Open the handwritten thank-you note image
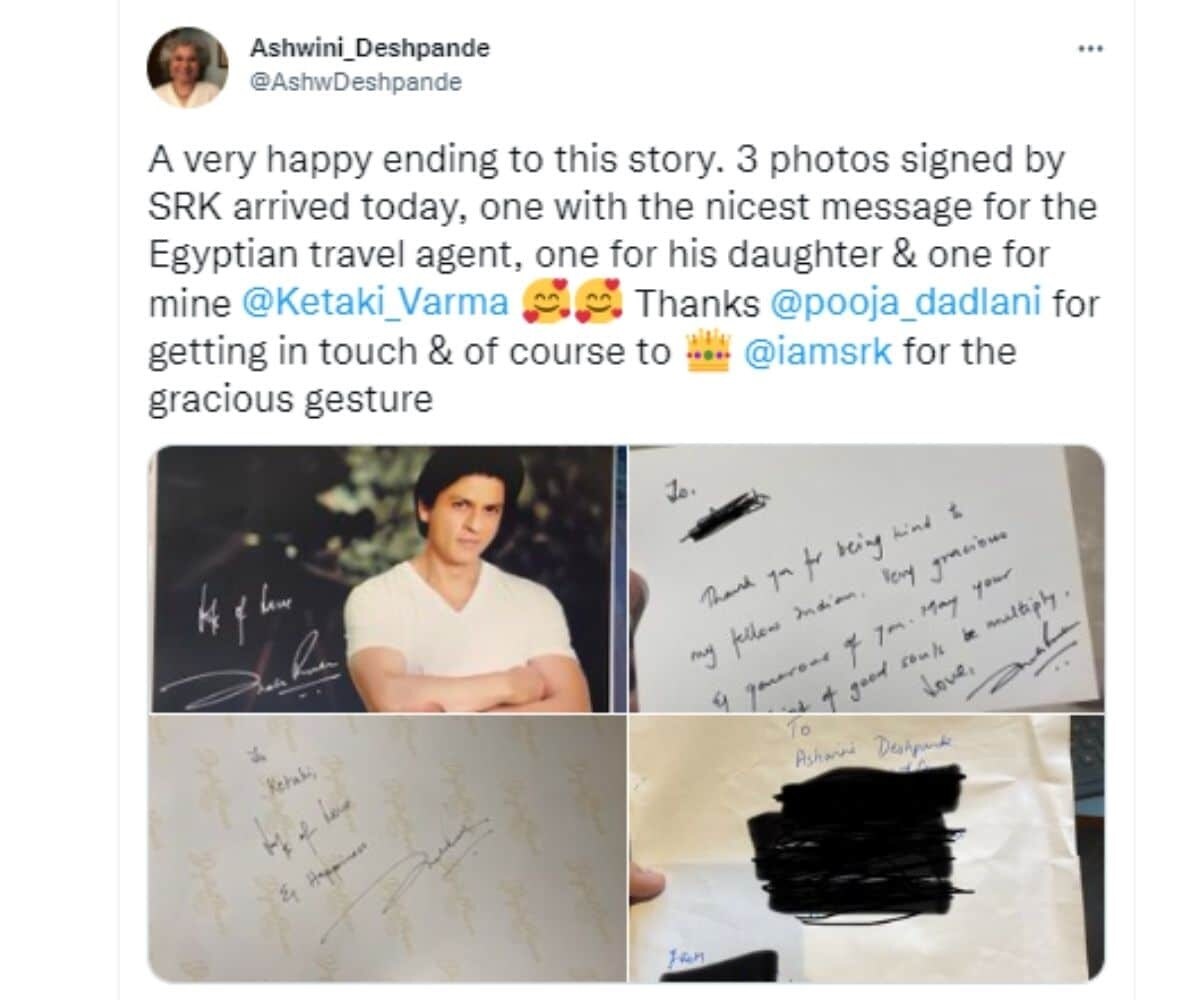Screen dimensions: 1200x1000 click(866, 579)
